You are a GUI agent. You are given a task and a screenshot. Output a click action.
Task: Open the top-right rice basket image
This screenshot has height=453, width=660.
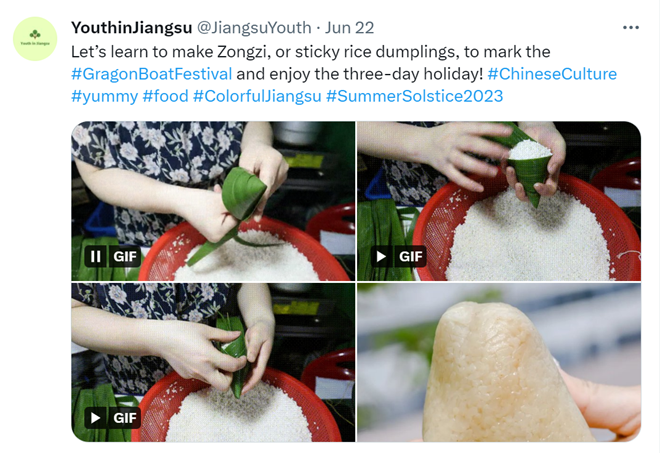tap(499, 201)
